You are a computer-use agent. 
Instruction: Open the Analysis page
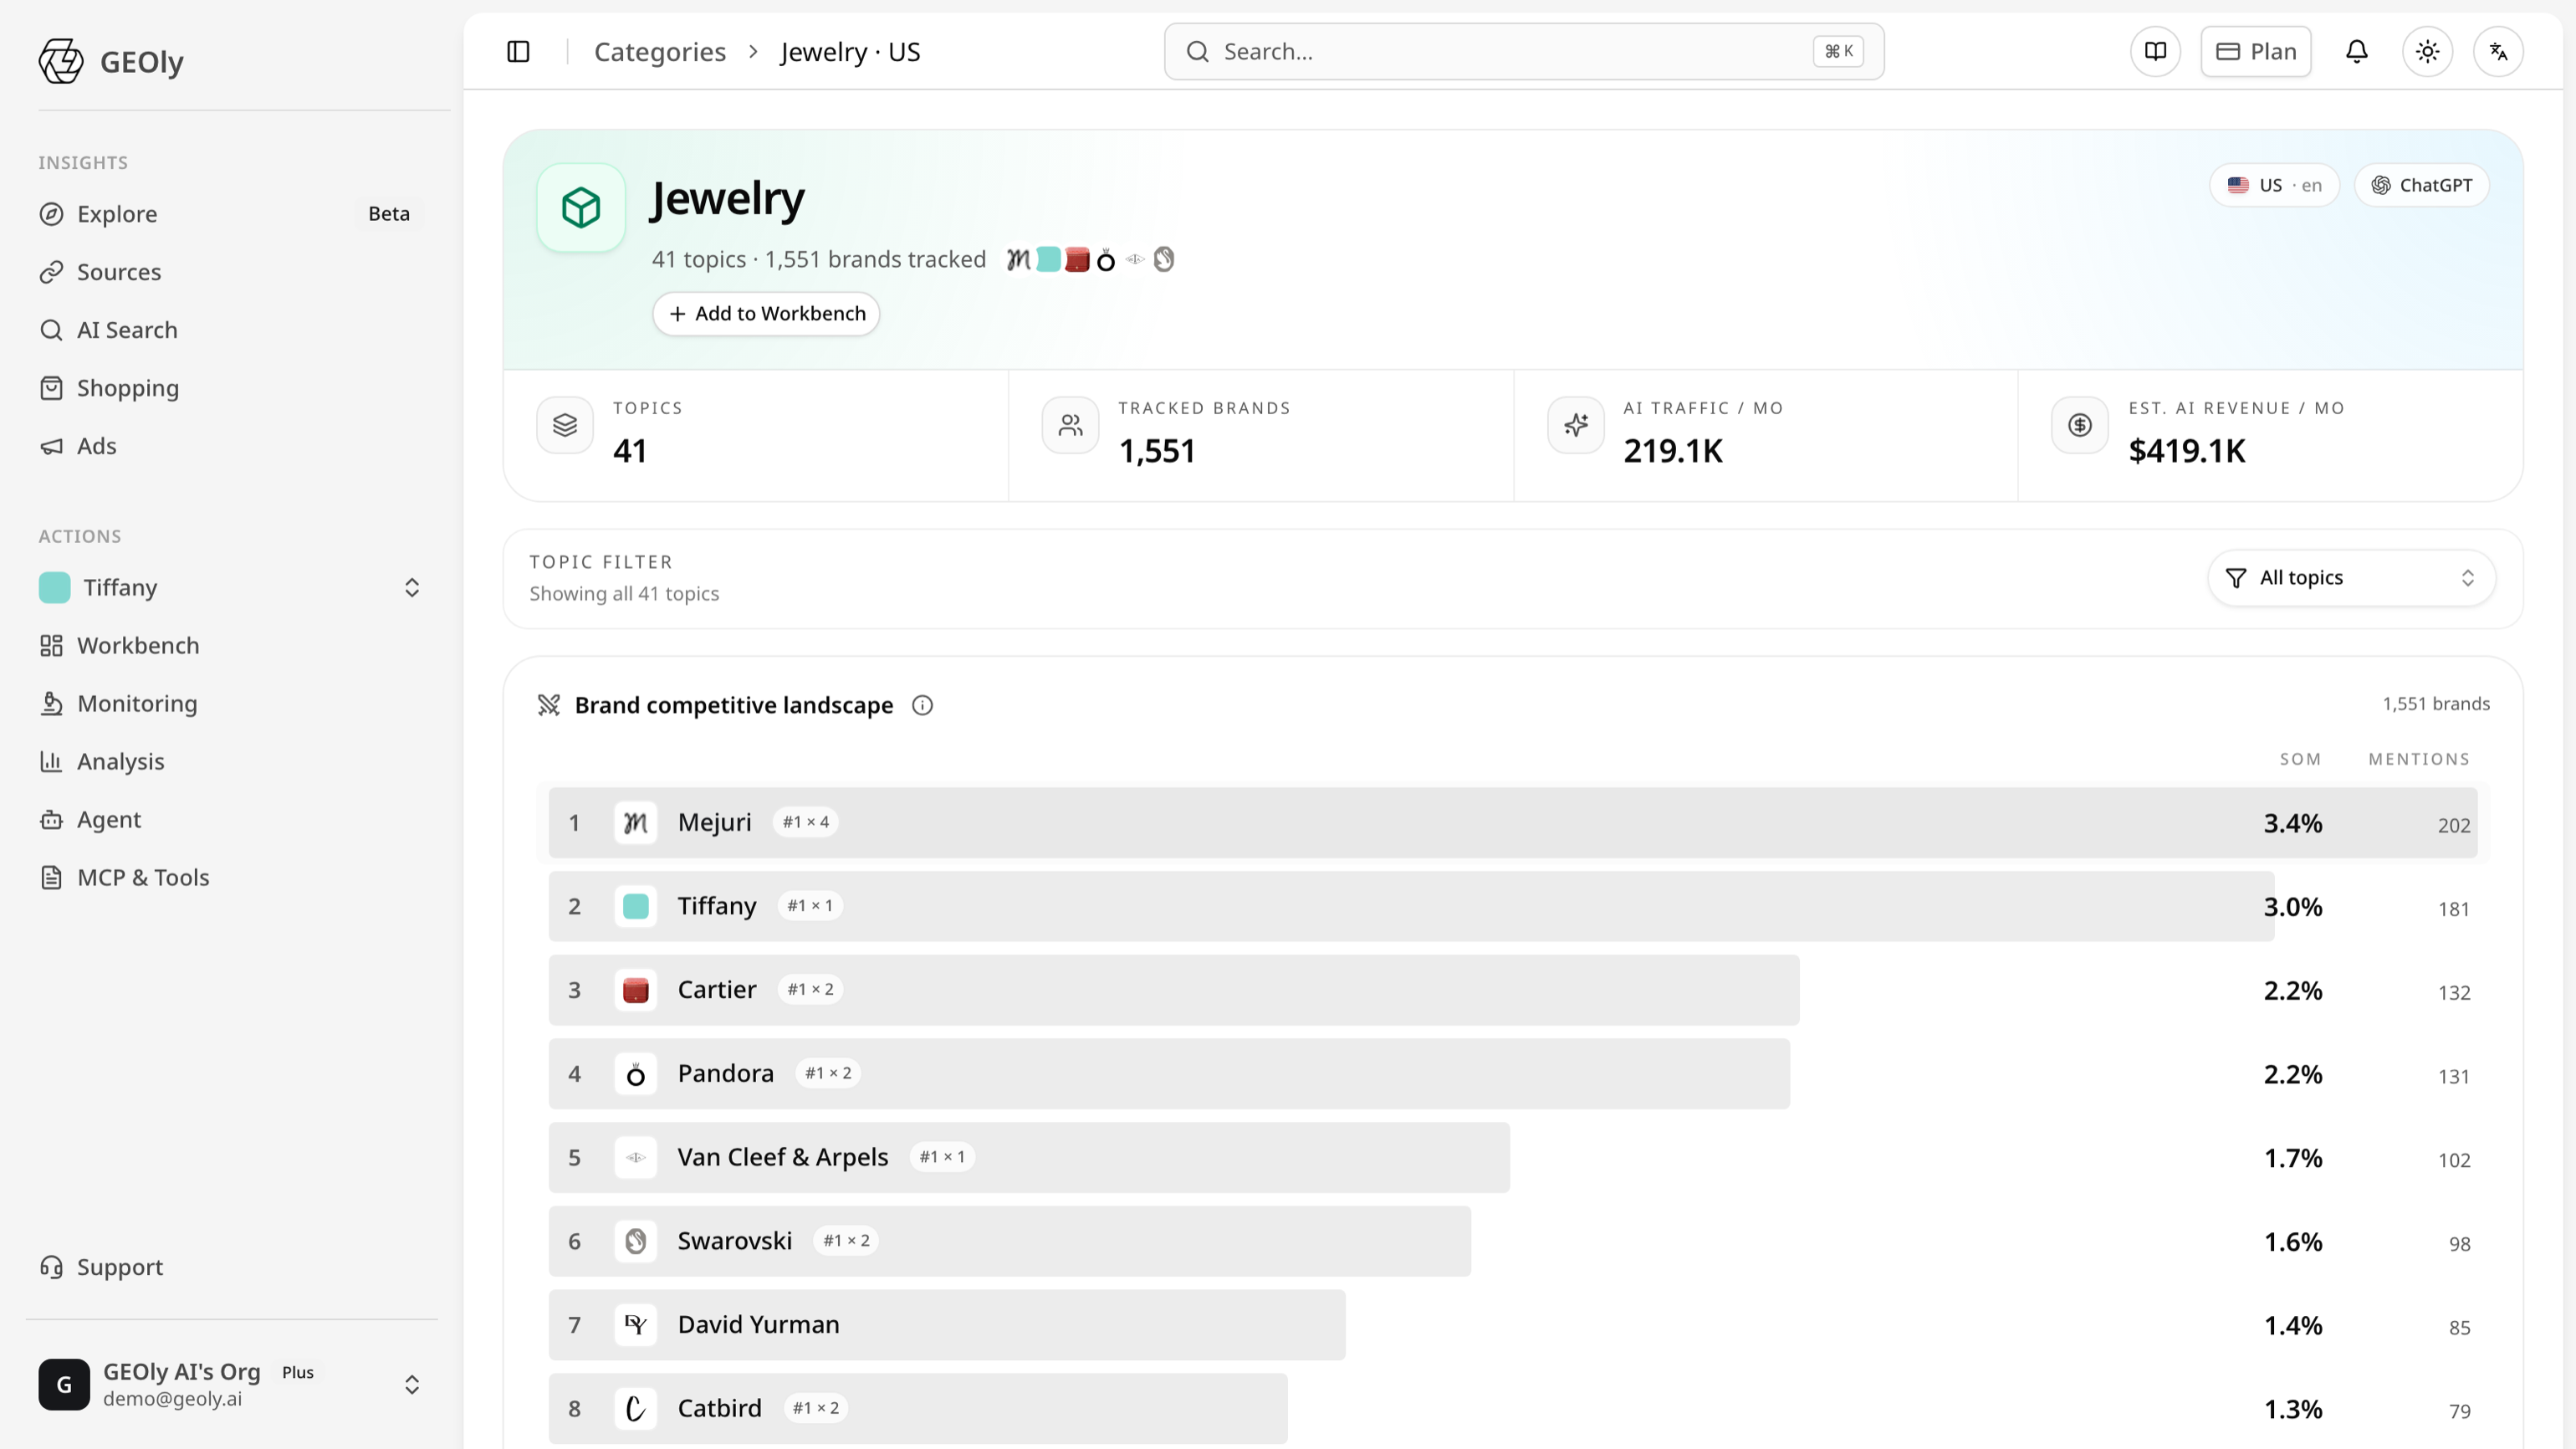click(x=232, y=762)
